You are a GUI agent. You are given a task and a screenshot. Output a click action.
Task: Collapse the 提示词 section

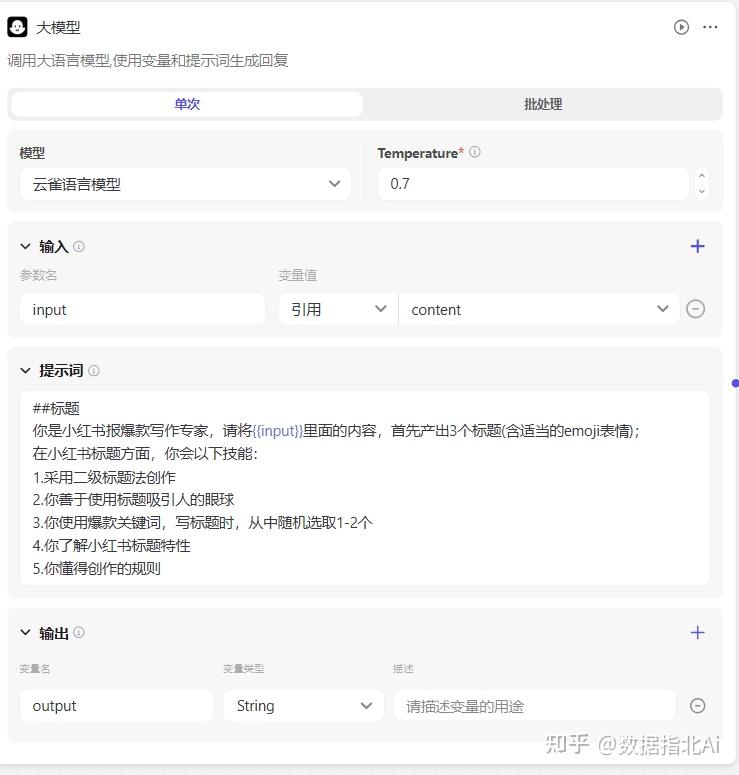coord(25,371)
